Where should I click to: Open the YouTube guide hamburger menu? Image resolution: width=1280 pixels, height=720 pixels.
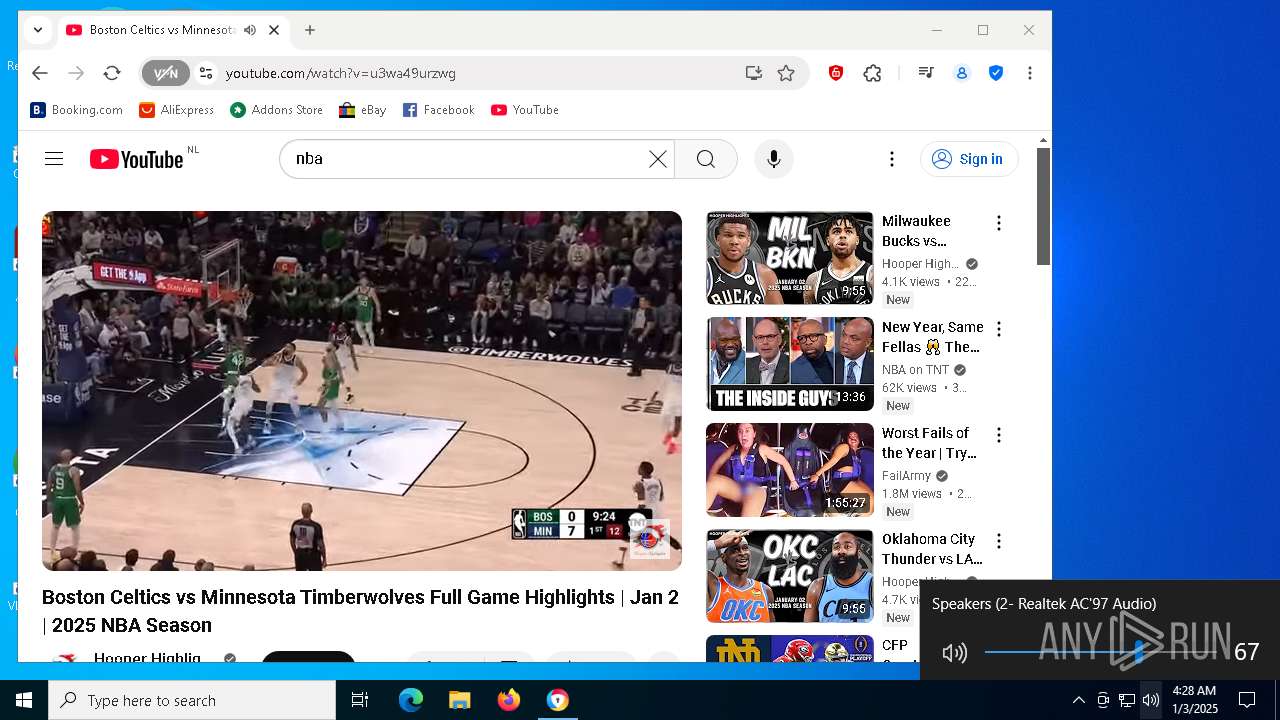tap(54, 159)
